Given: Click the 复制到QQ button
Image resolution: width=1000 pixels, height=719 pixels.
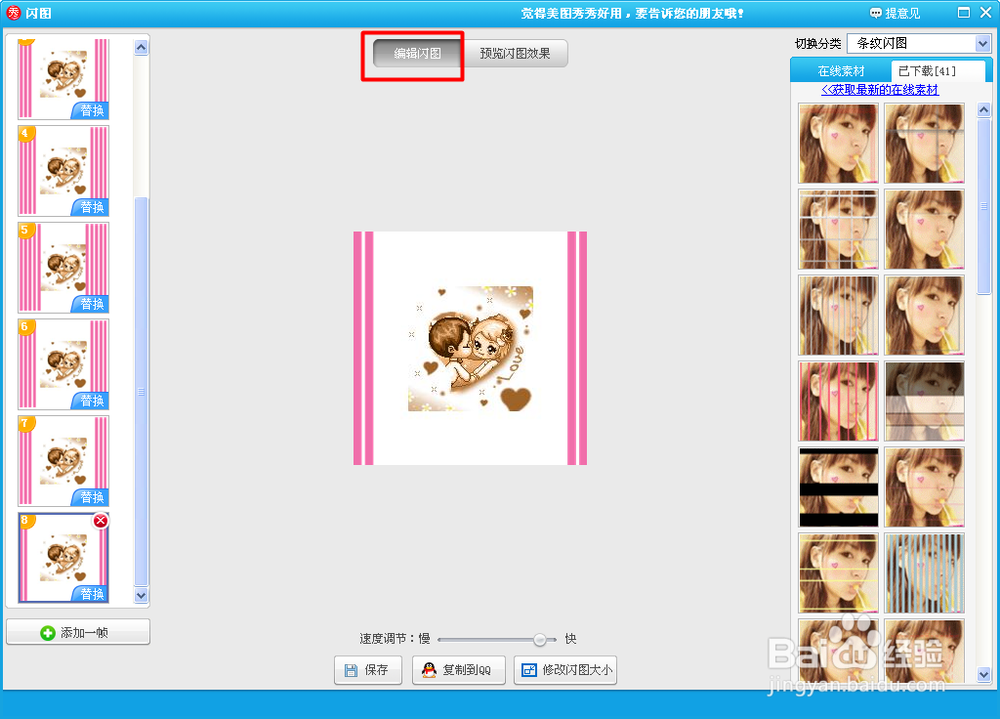Looking at the screenshot, I should (x=459, y=670).
